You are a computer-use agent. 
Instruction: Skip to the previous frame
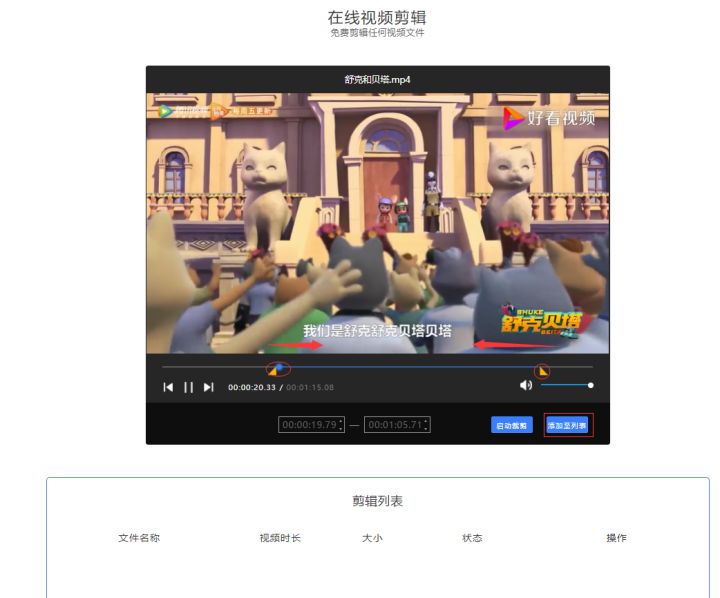168,387
